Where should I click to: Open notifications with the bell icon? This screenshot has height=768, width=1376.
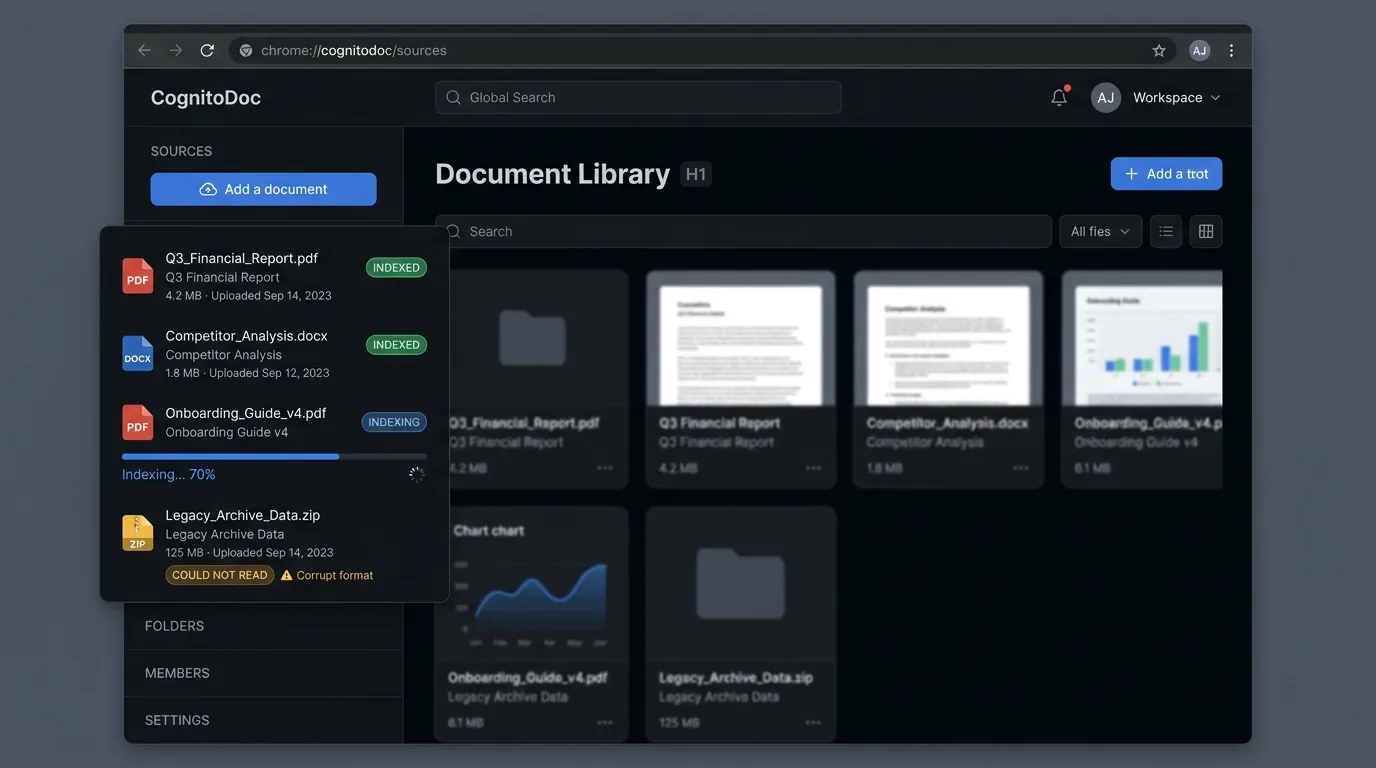point(1059,97)
